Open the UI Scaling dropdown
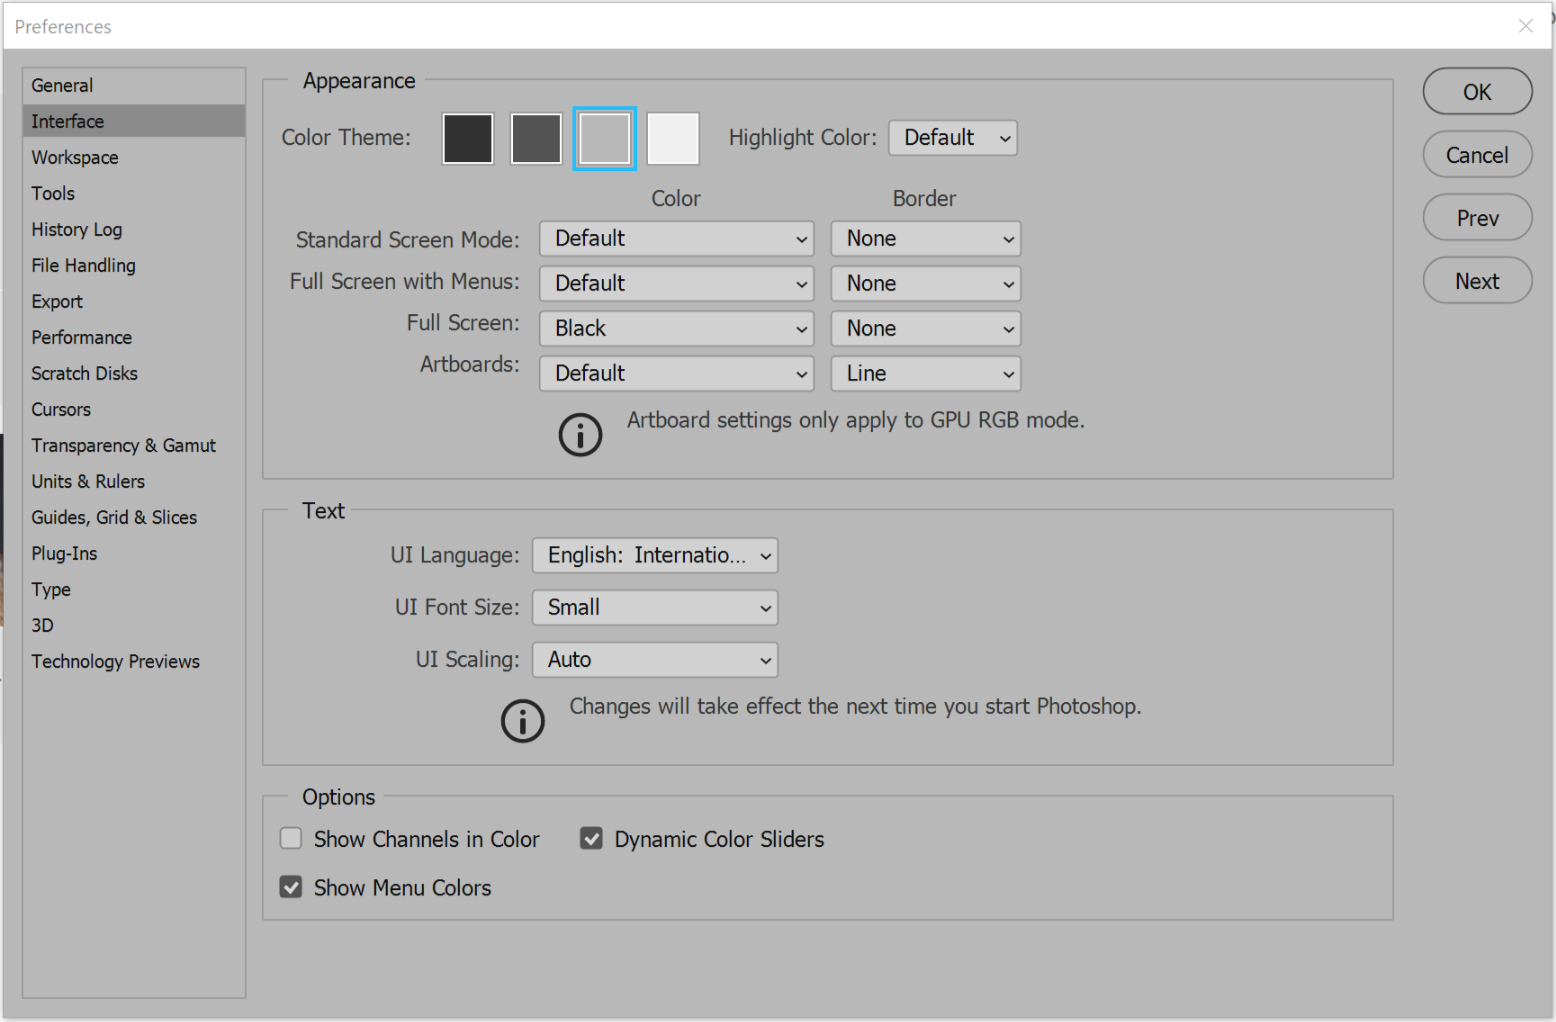Image resolution: width=1556 pixels, height=1022 pixels. (655, 660)
